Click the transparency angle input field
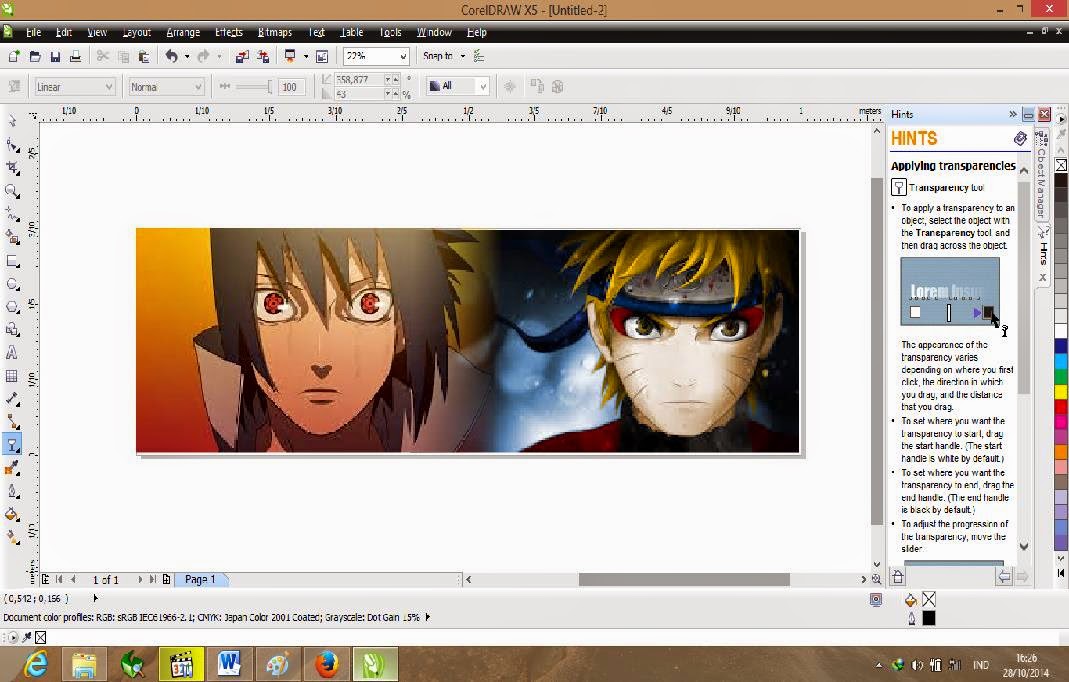1069x682 pixels. click(x=361, y=80)
